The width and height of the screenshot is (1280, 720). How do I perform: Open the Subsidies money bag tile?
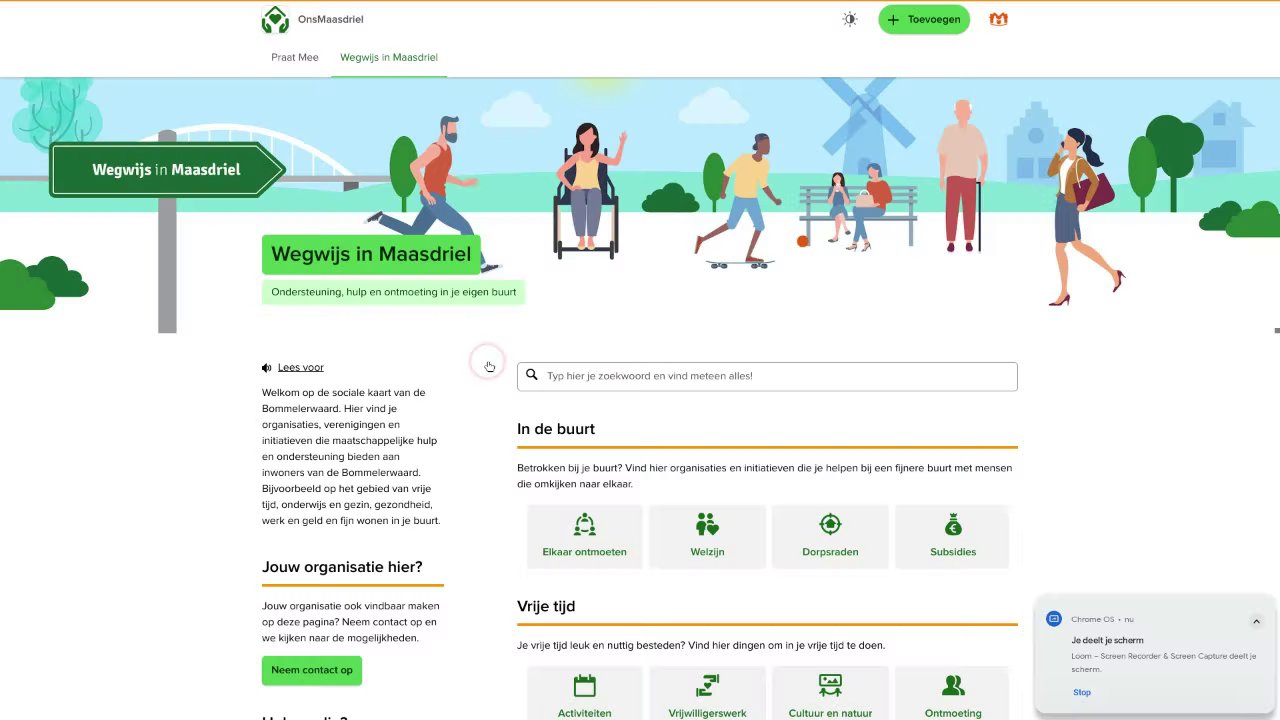(953, 536)
